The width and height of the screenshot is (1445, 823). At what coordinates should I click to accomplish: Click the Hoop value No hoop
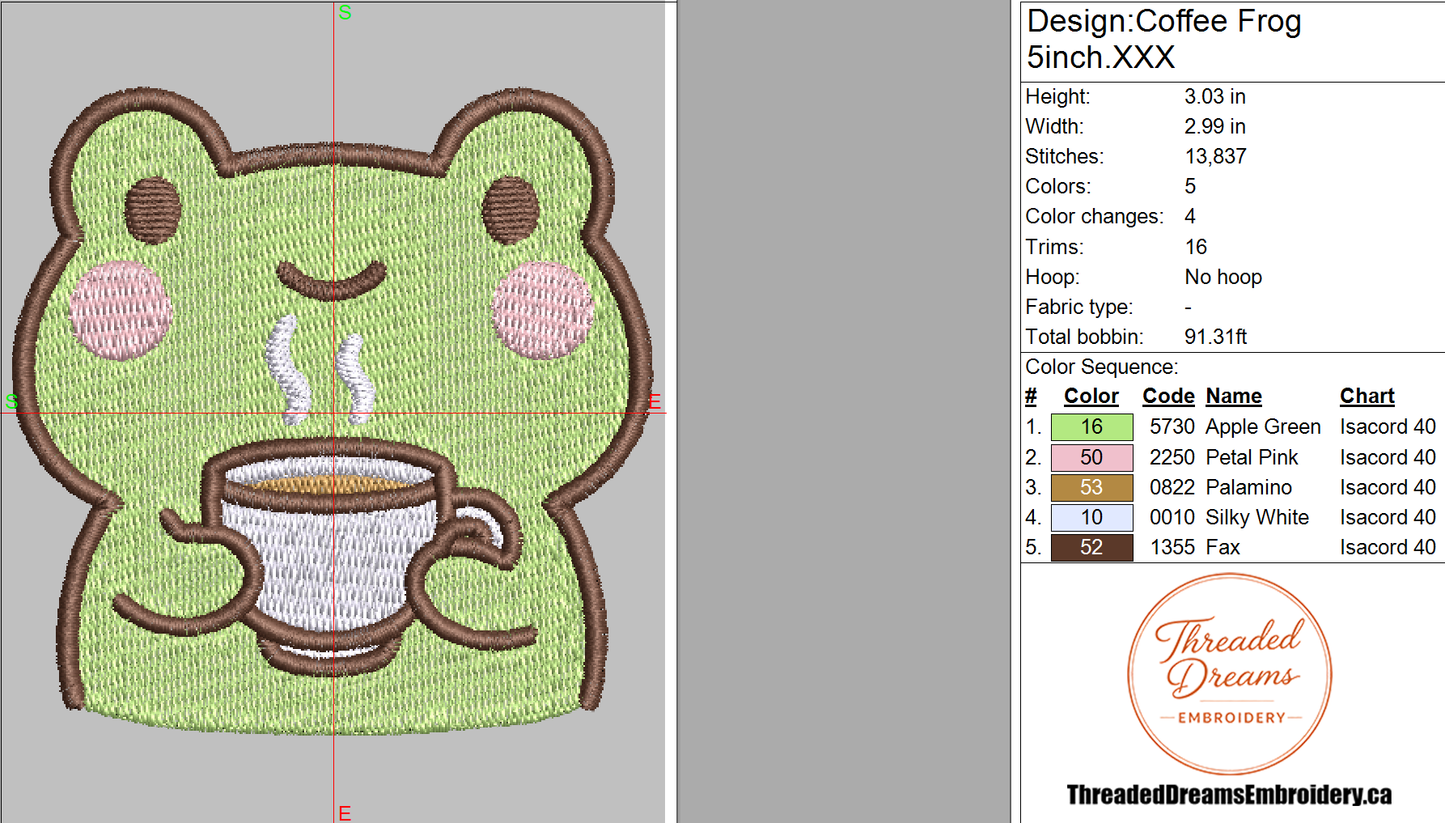(1223, 277)
